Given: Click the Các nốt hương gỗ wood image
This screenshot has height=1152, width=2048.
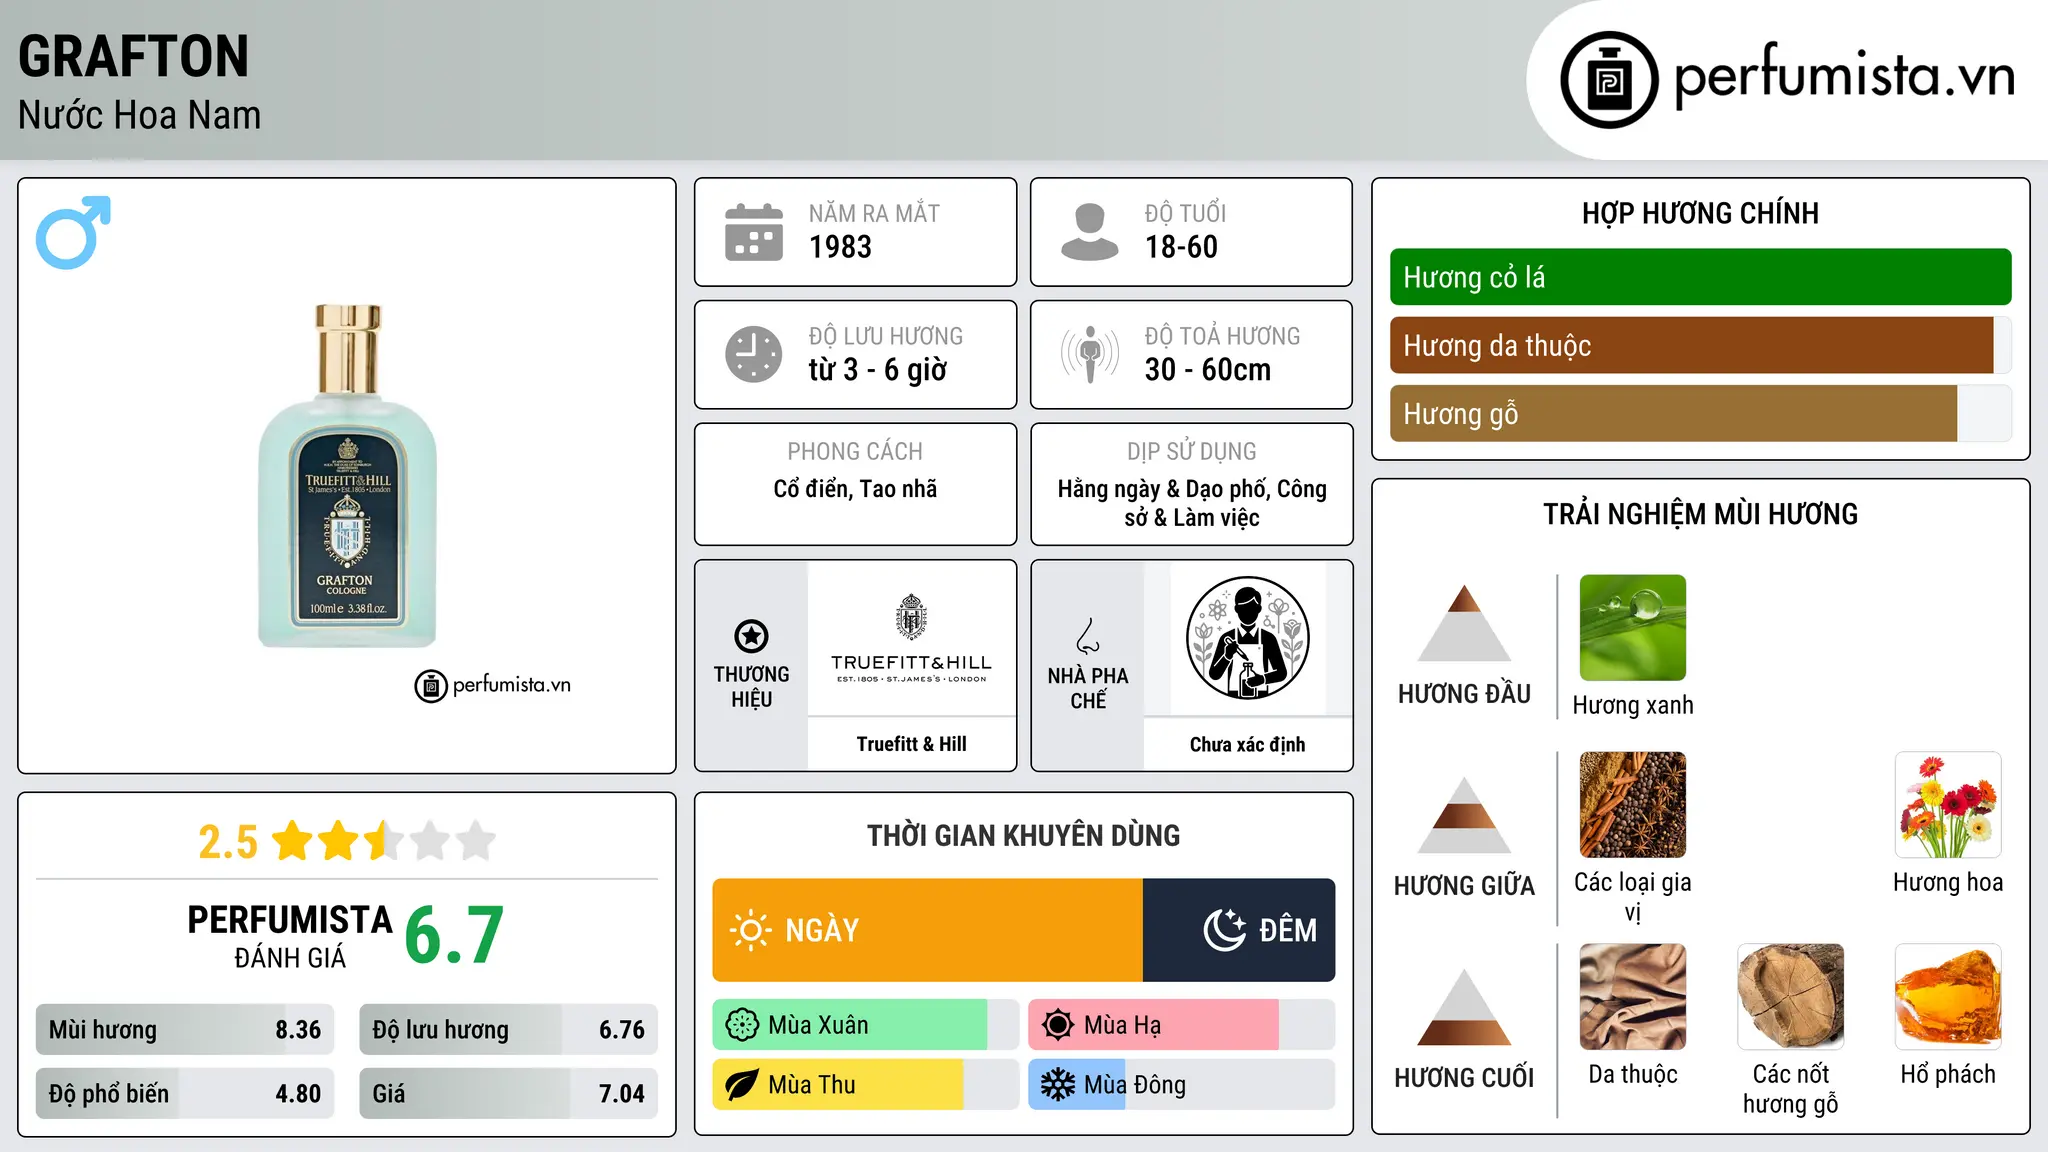Looking at the screenshot, I should 1790,997.
